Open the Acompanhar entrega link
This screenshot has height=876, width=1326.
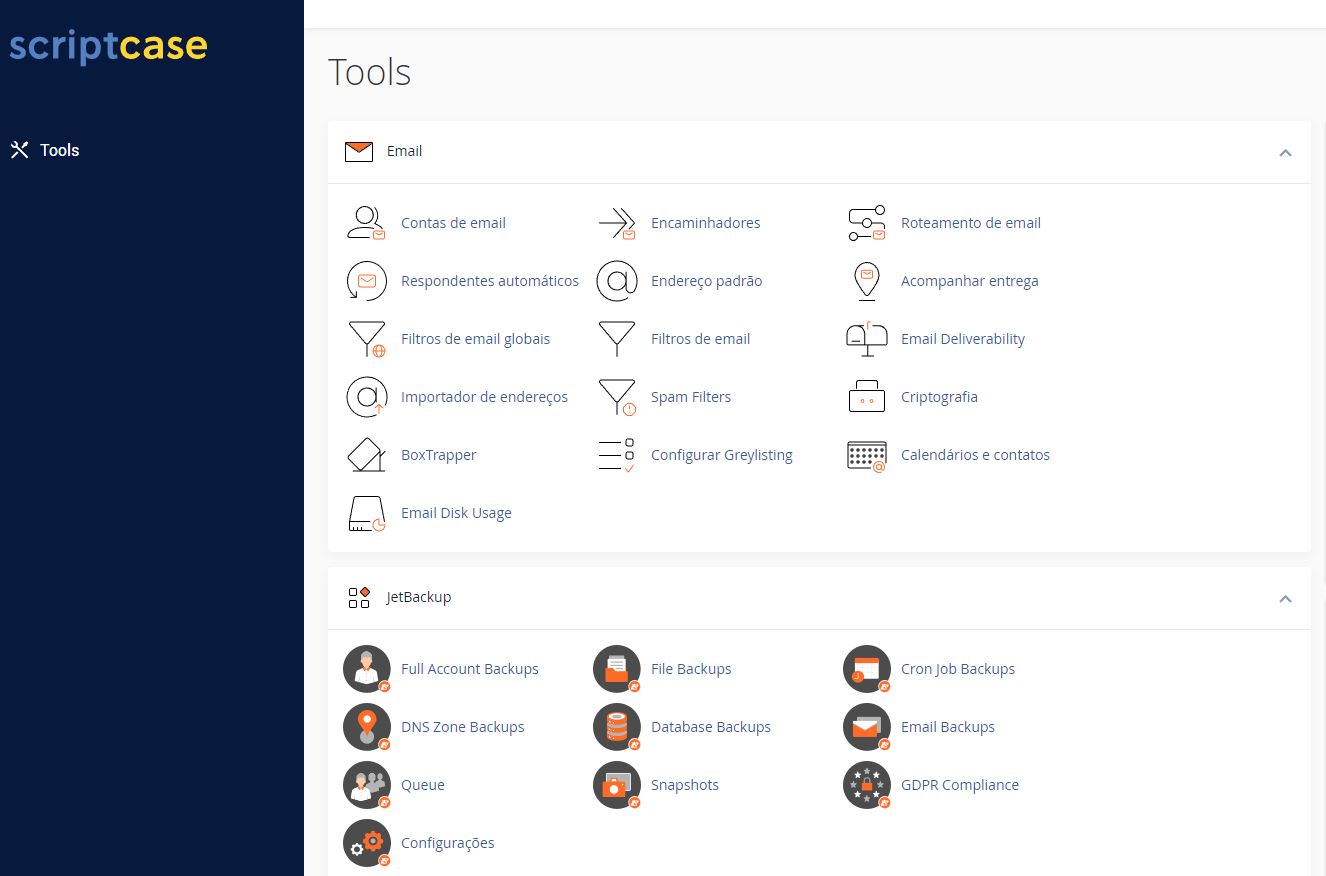click(969, 281)
